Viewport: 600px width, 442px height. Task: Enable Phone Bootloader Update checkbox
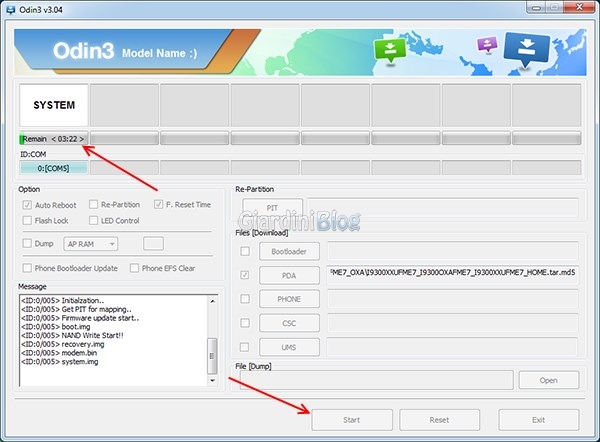click(x=27, y=268)
